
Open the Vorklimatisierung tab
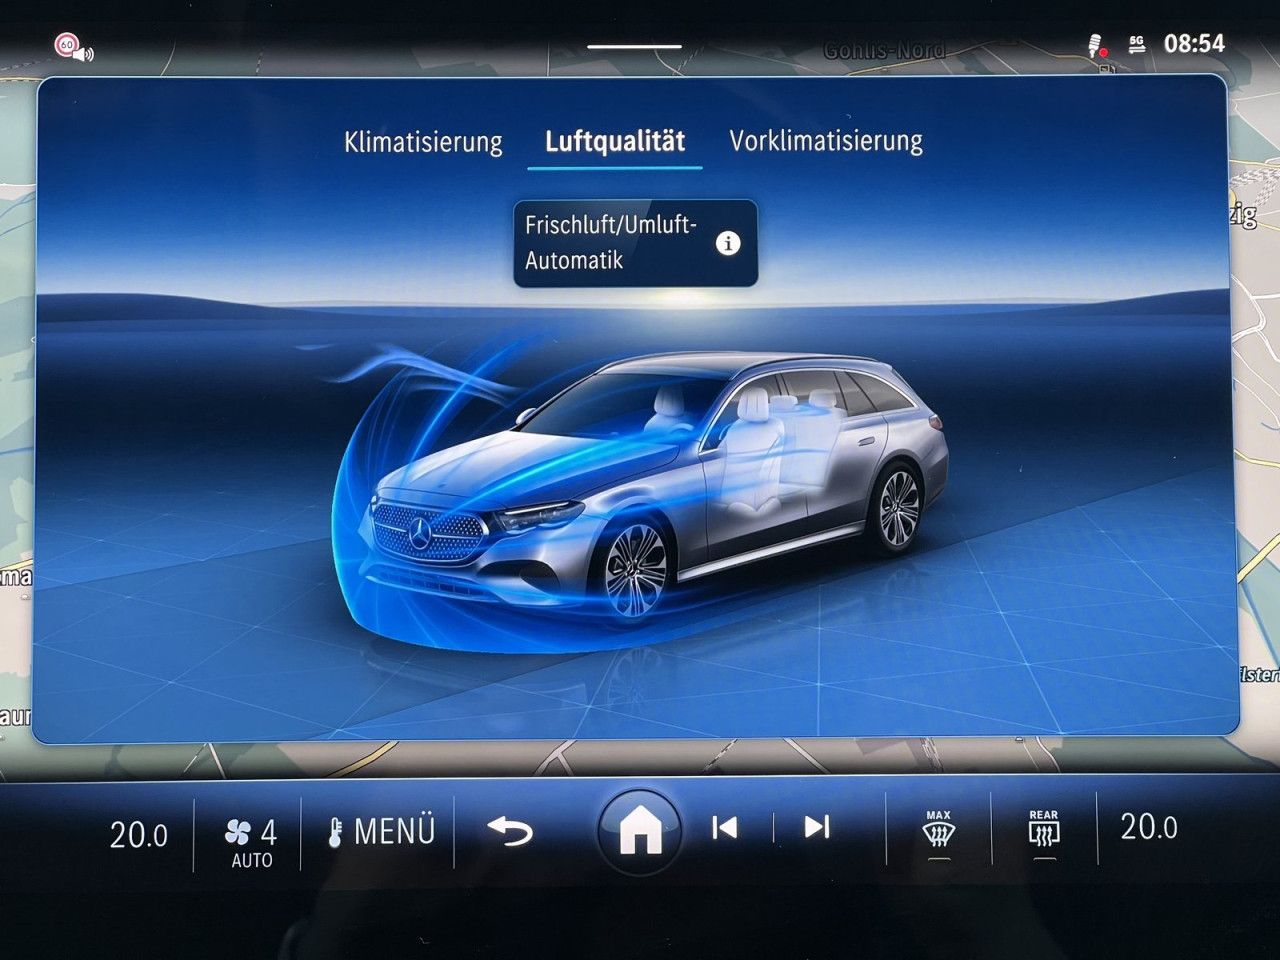click(x=826, y=141)
